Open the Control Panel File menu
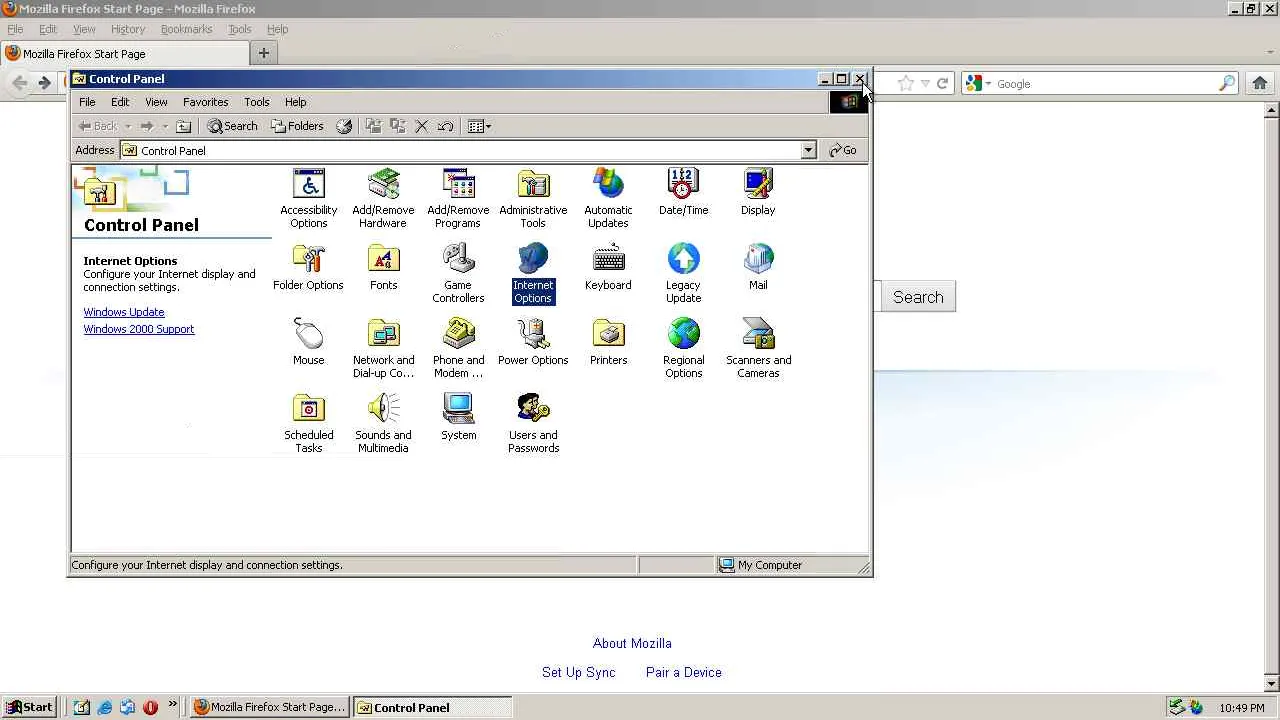Screen dimensions: 1280x720 coord(87,102)
